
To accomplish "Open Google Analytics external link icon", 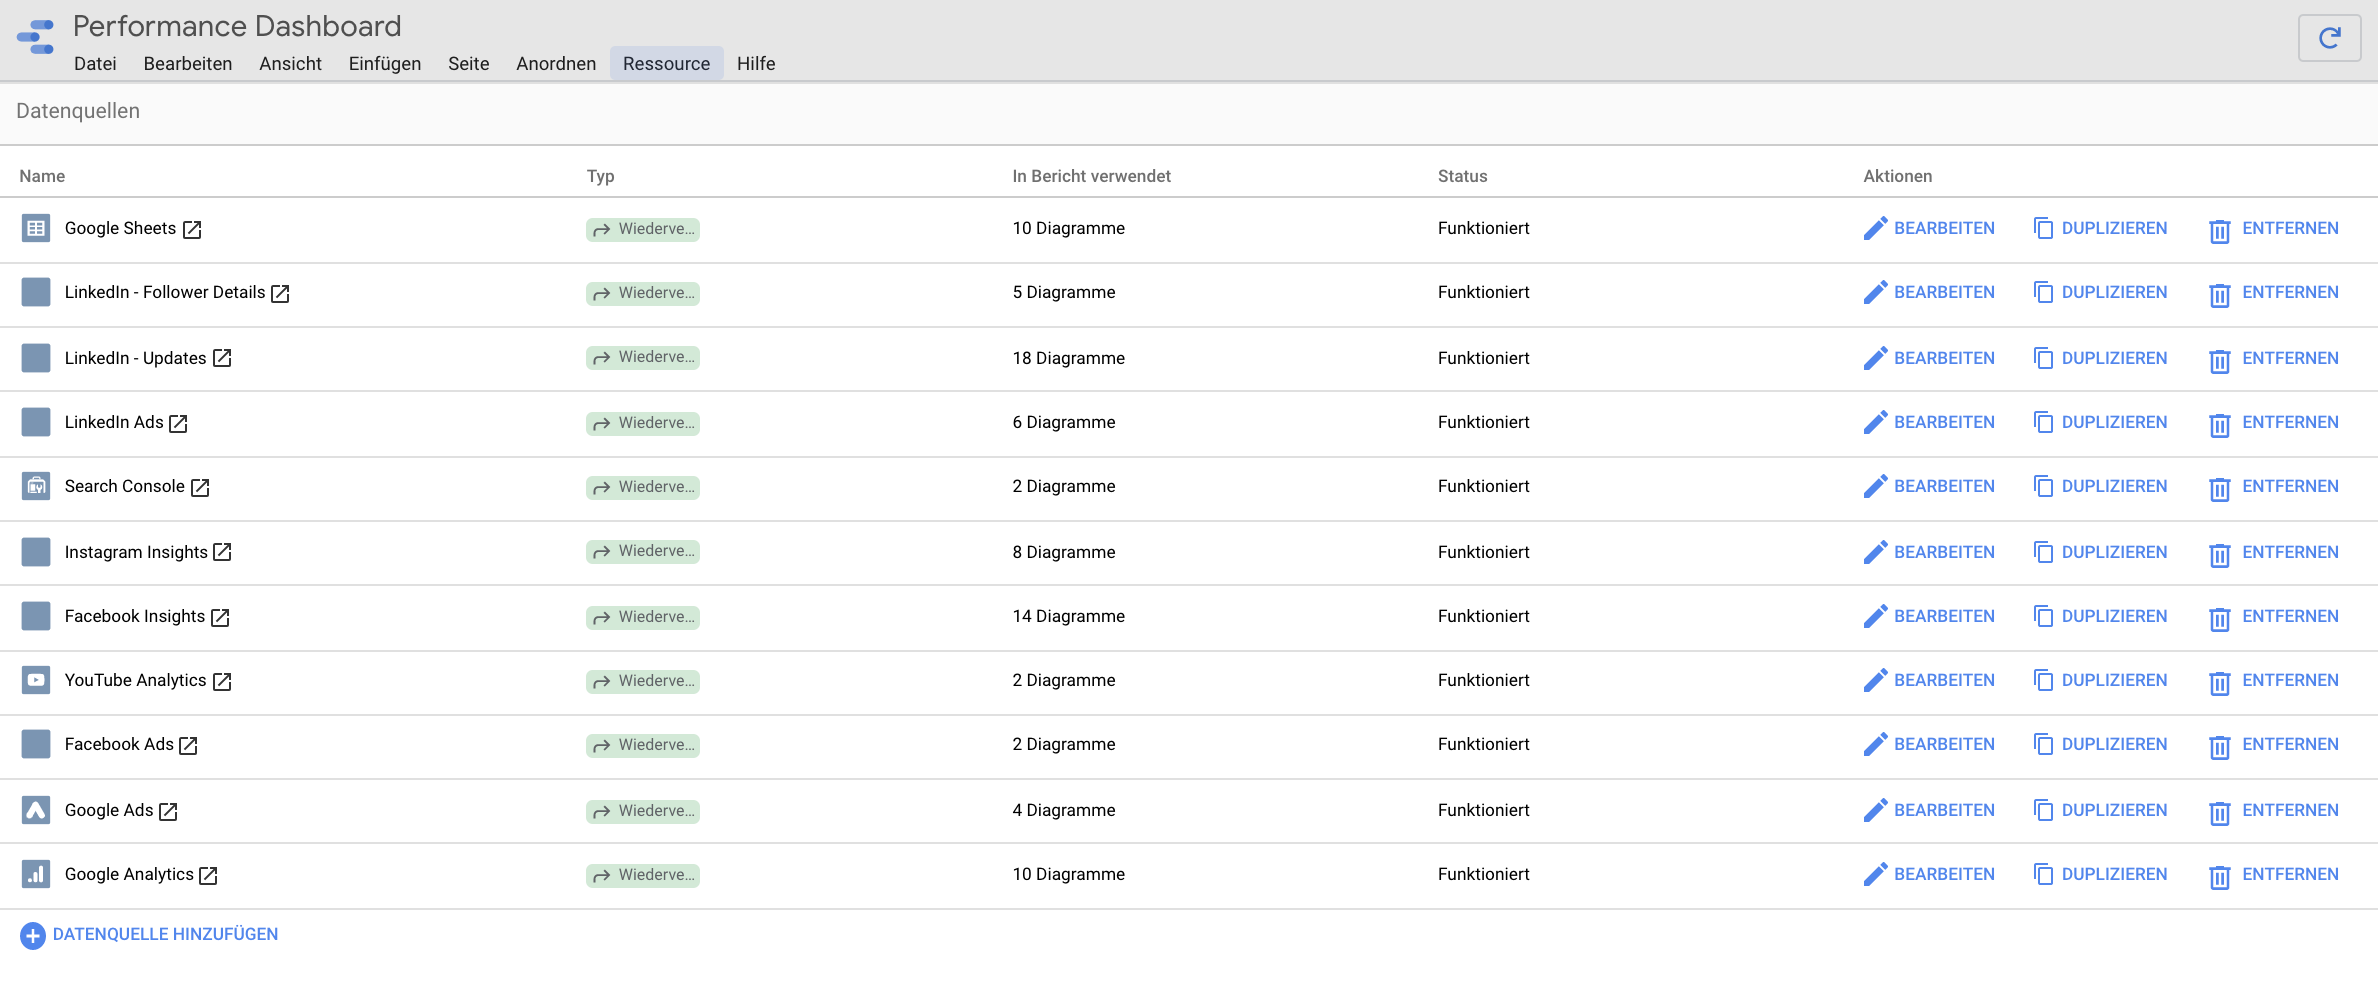I will click(x=209, y=876).
